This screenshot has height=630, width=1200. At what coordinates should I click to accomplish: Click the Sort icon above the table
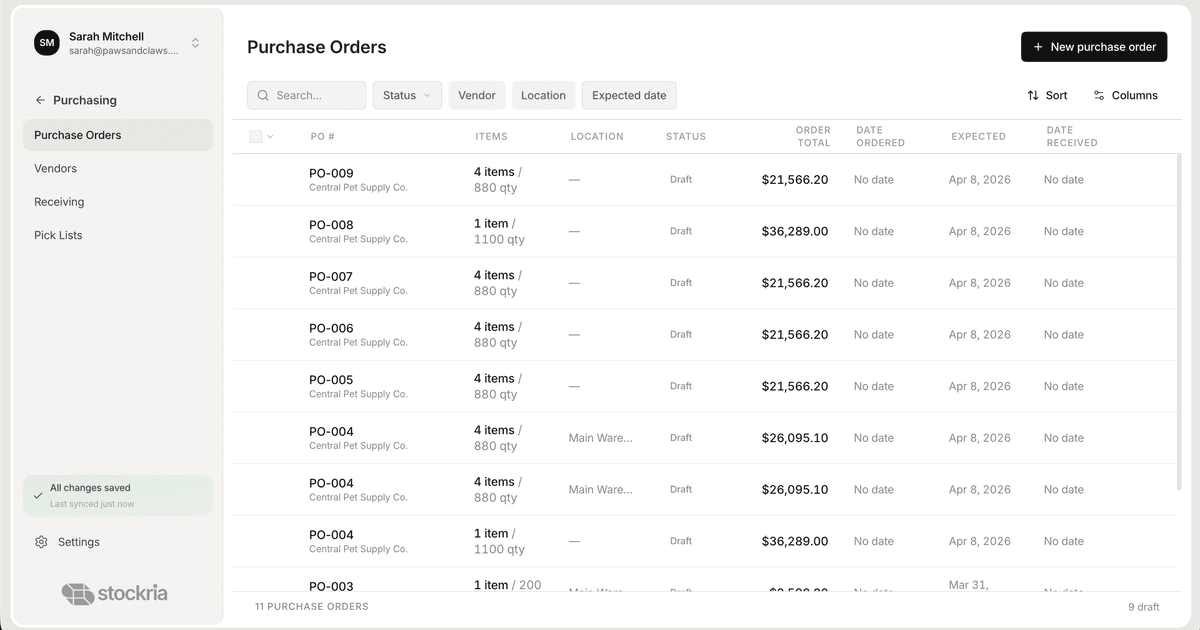[1031, 95]
